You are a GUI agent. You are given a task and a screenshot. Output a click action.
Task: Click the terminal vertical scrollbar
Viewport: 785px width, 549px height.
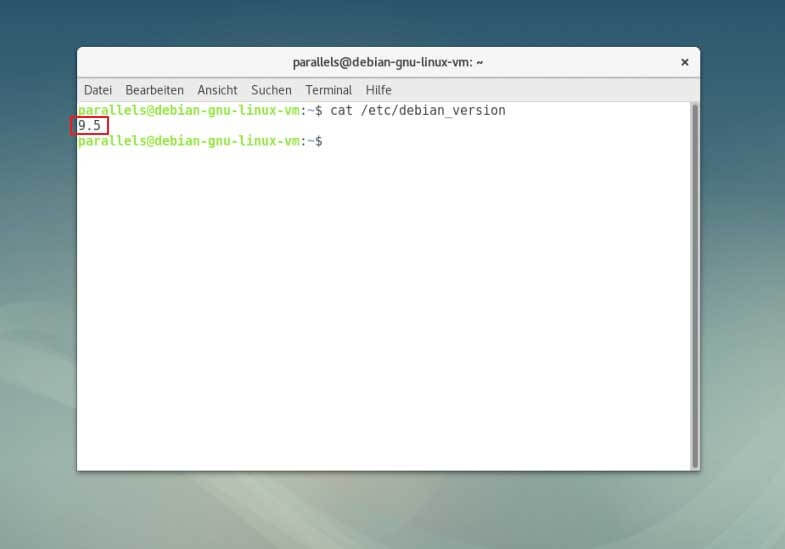point(694,285)
